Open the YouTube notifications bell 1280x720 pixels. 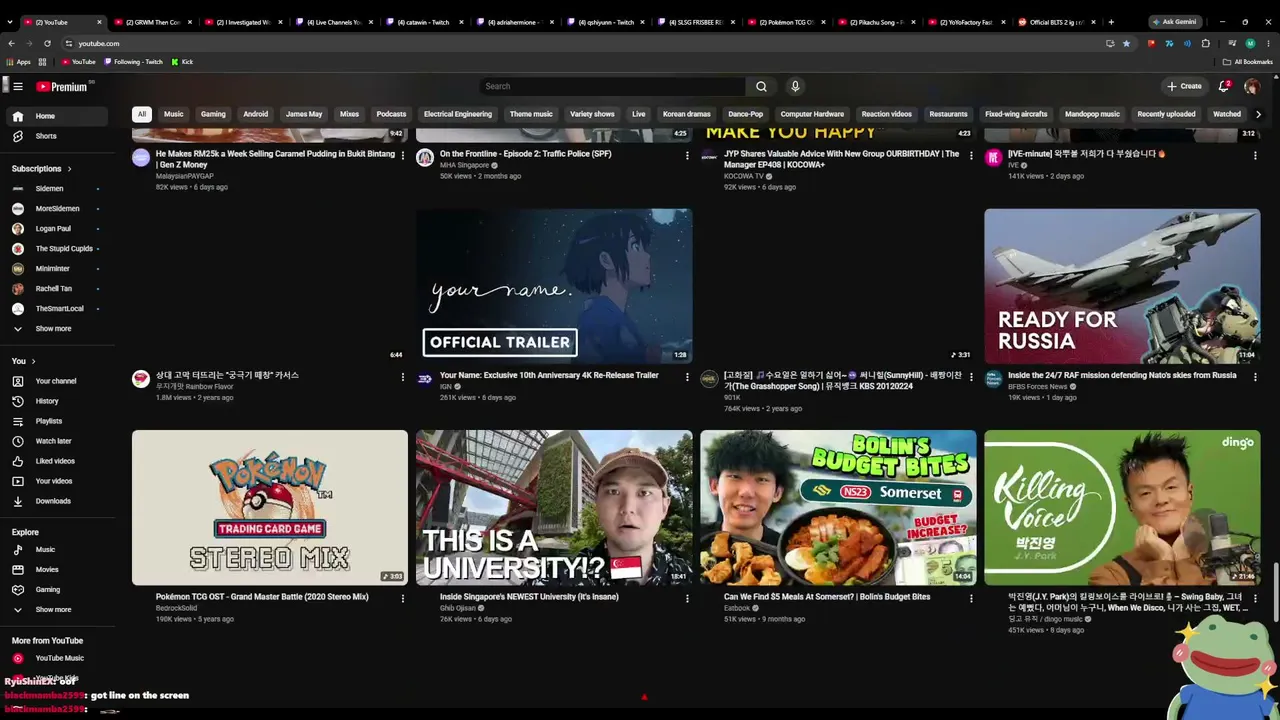click(x=1223, y=86)
